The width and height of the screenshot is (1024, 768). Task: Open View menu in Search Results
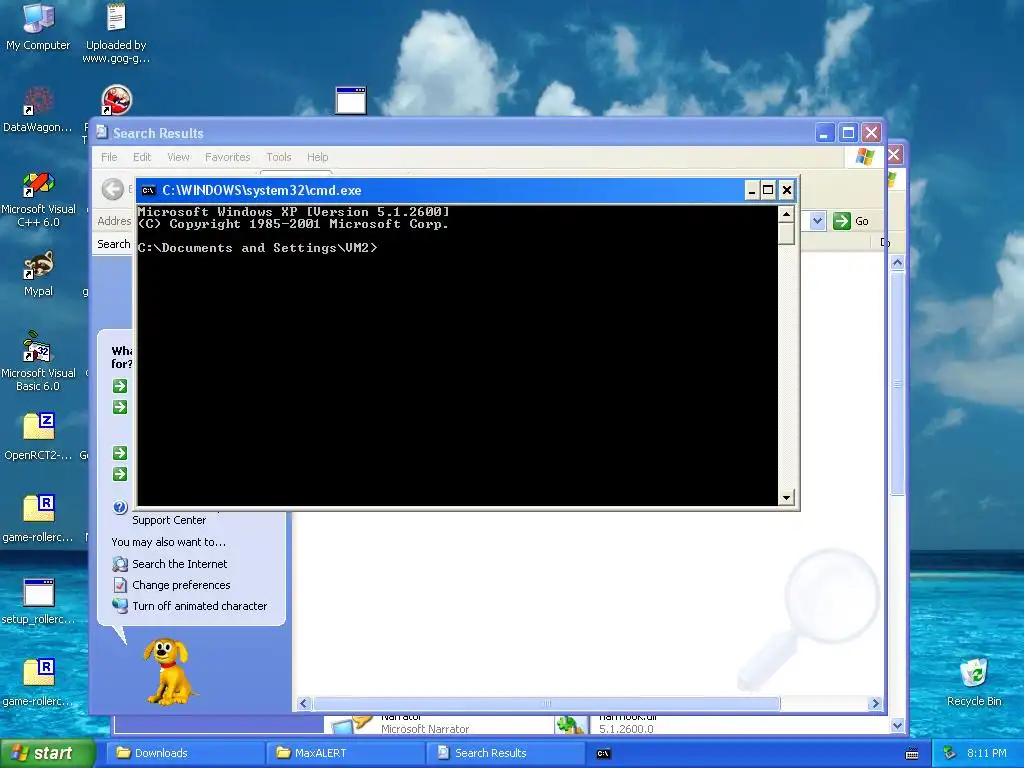point(178,157)
